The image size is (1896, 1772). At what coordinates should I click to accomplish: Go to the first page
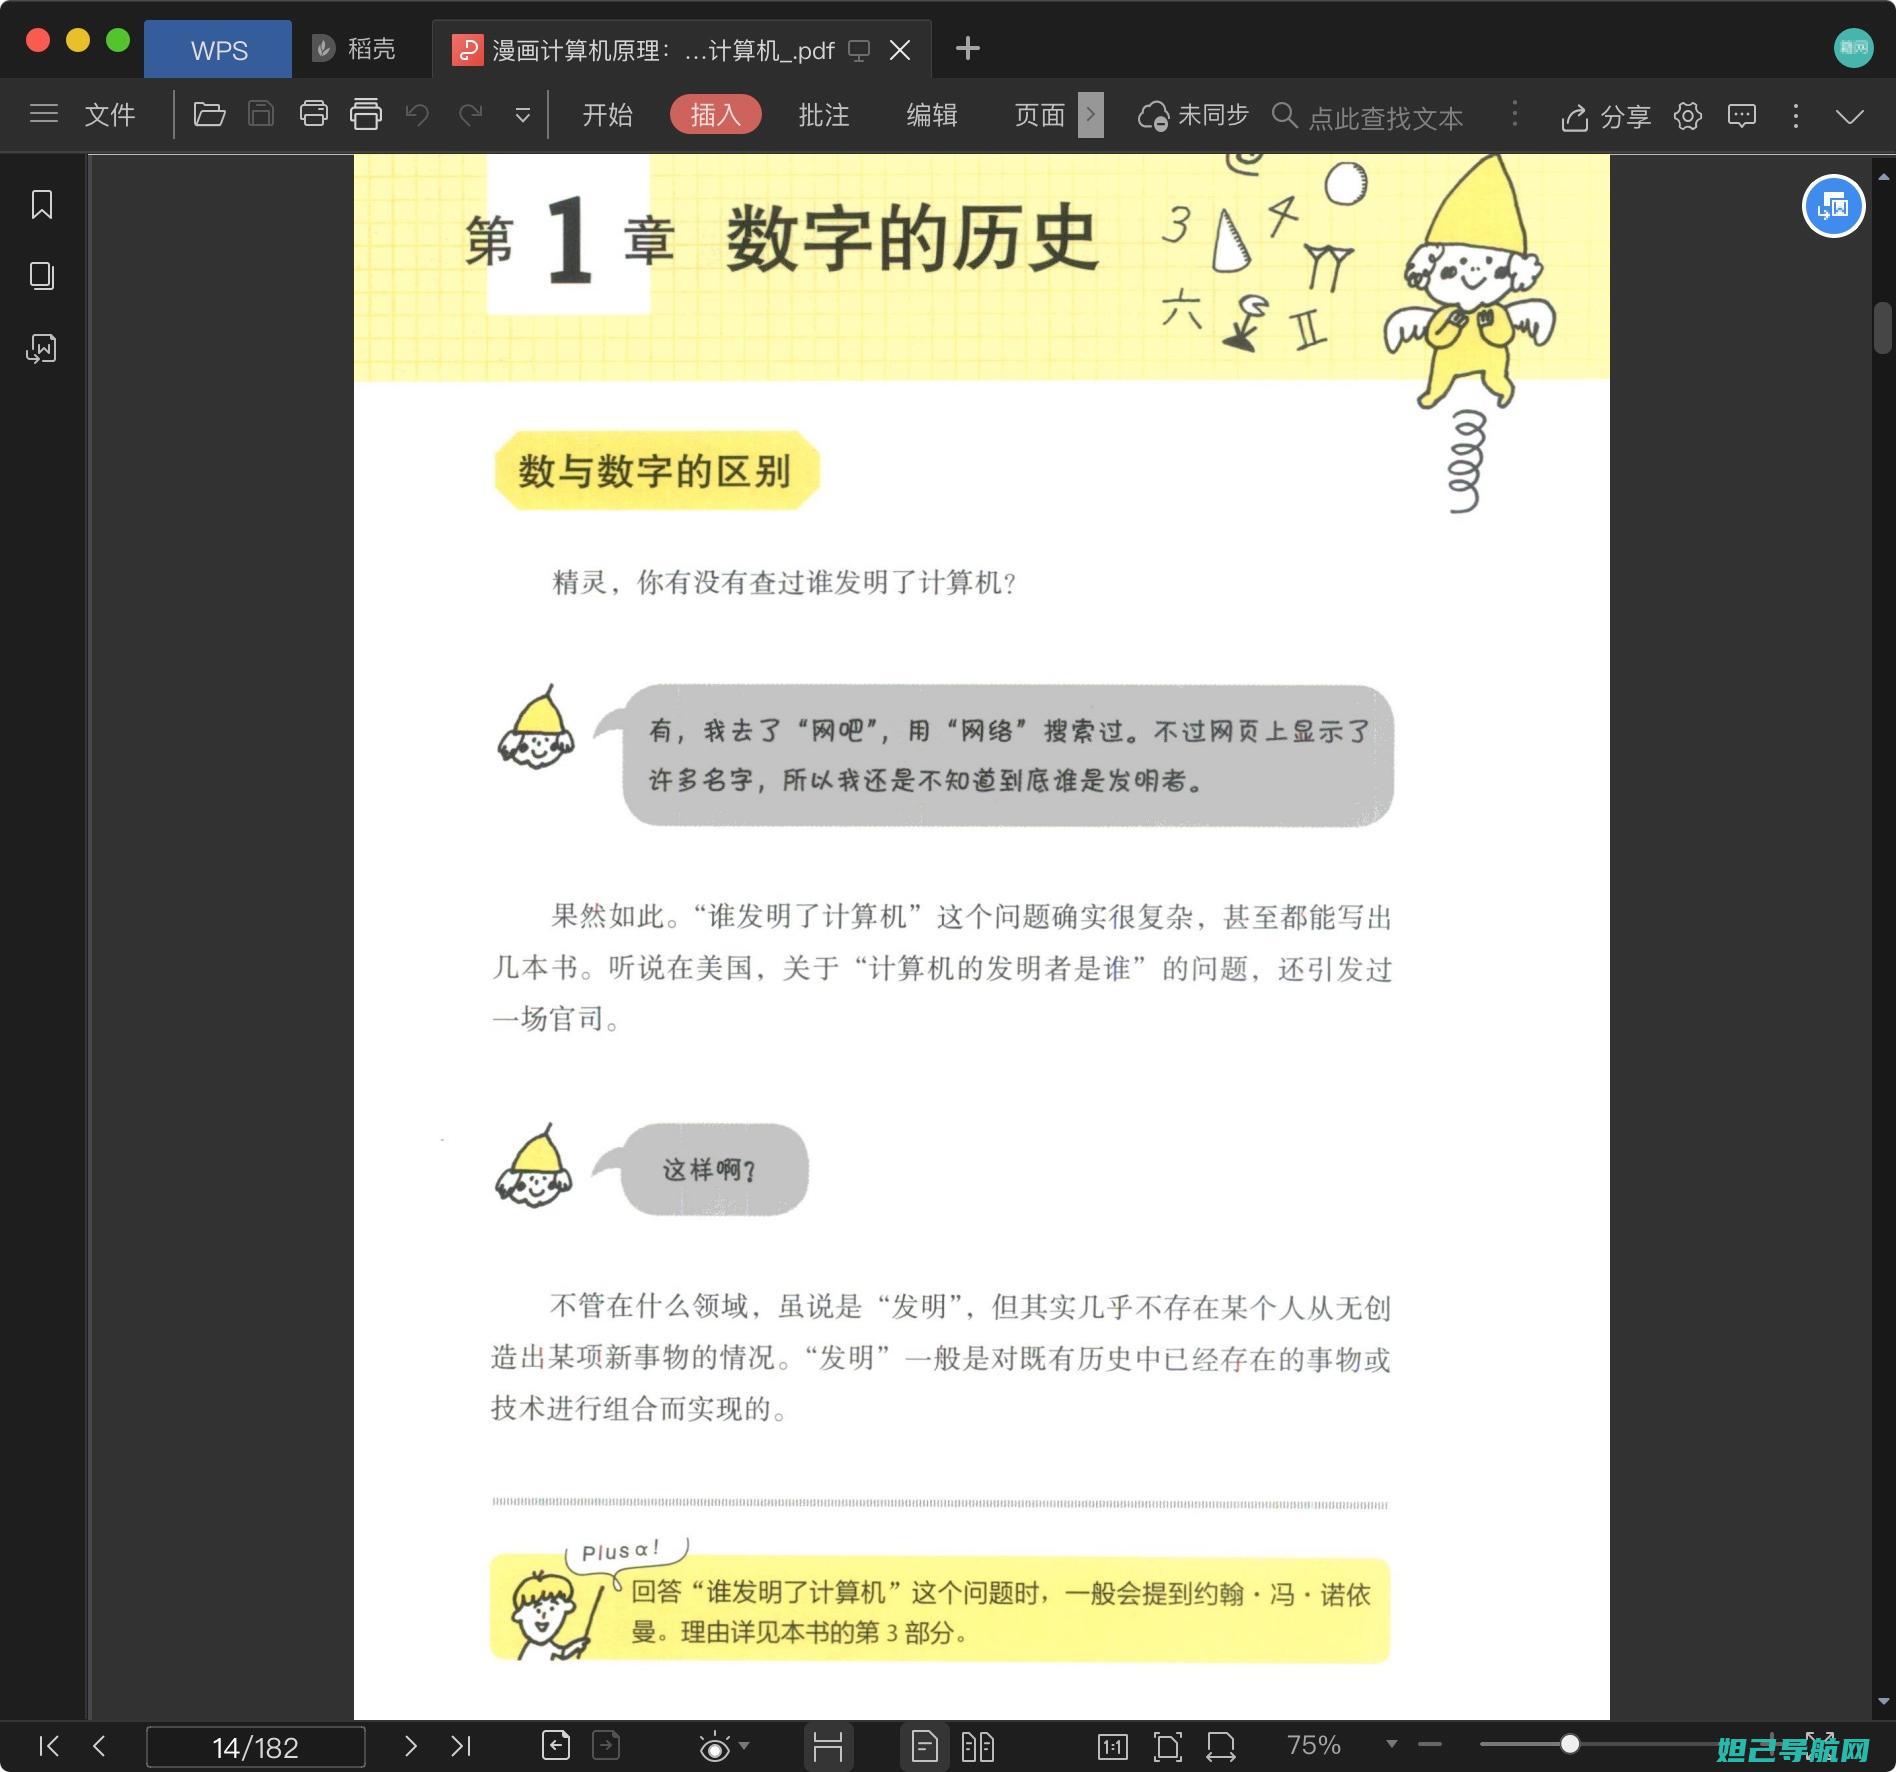click(x=48, y=1746)
